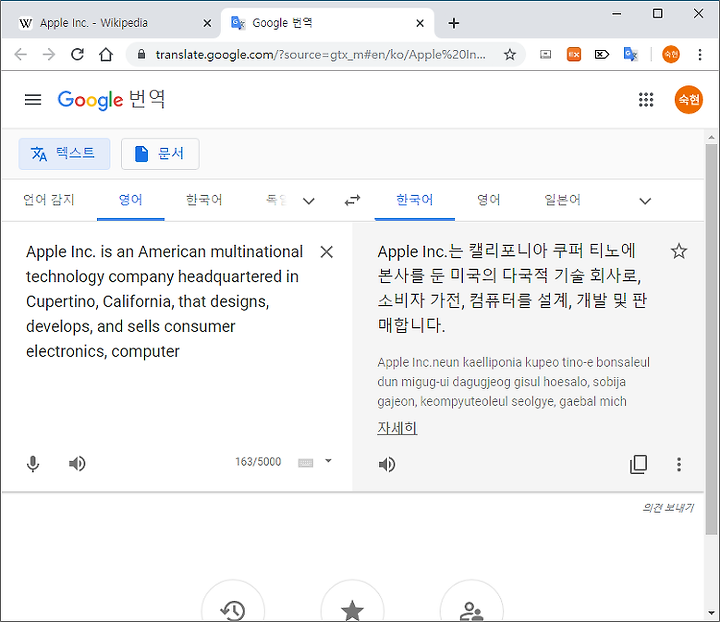Open the Google apps grid

pos(646,100)
